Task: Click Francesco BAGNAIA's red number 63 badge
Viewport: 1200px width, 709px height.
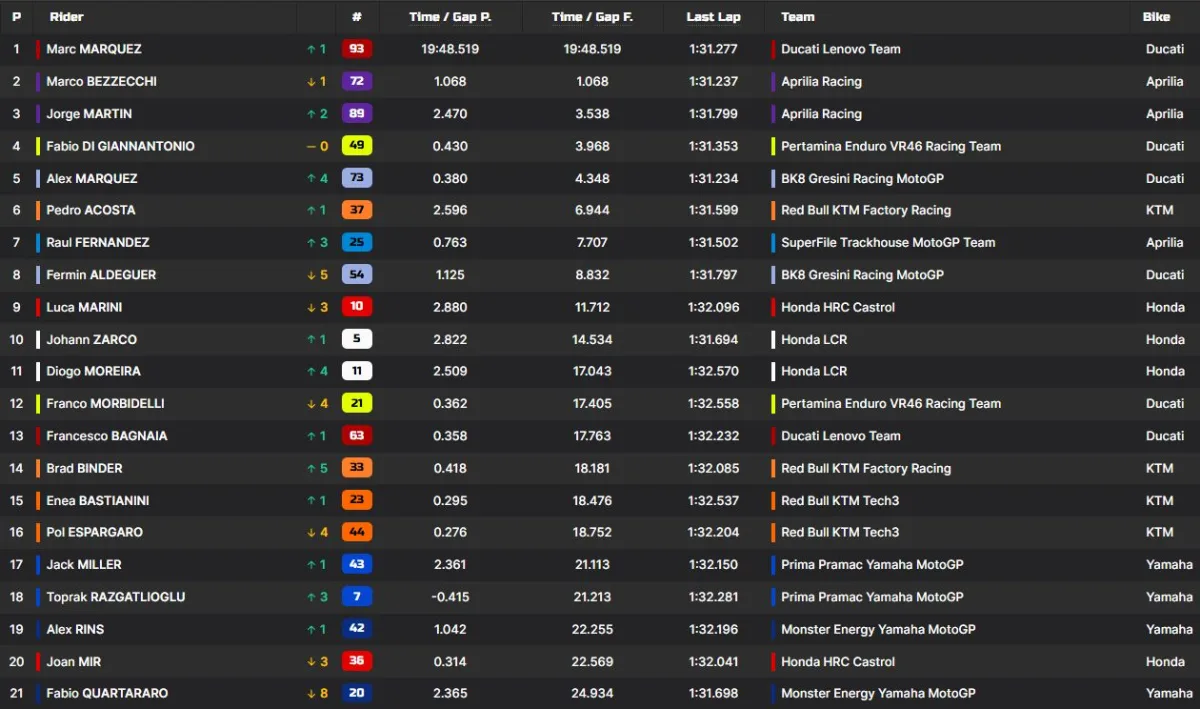Action: coord(357,436)
